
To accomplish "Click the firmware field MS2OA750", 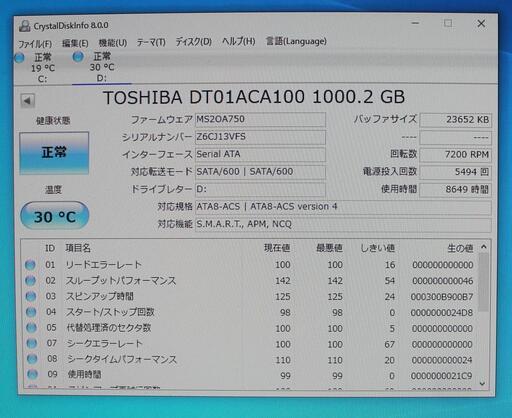I will tap(260, 119).
